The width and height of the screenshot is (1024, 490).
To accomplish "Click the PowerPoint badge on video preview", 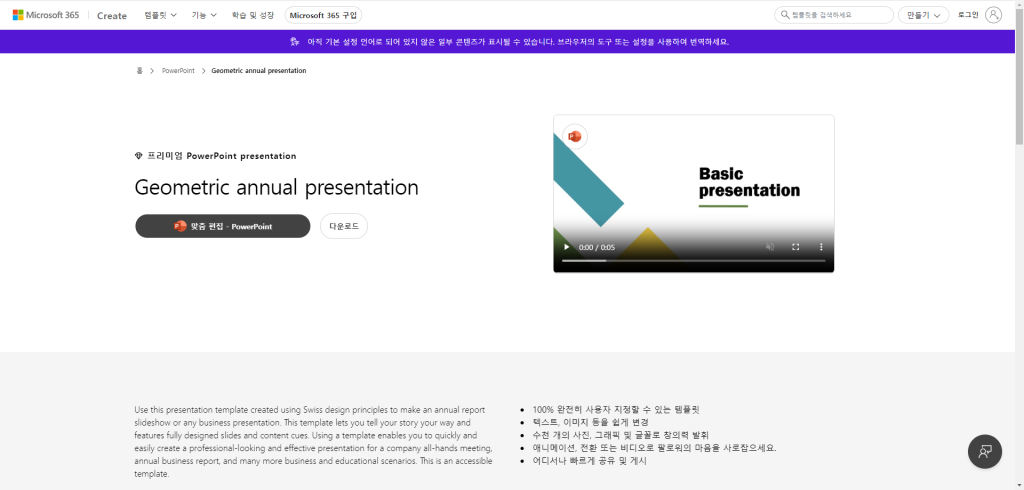I will (575, 137).
